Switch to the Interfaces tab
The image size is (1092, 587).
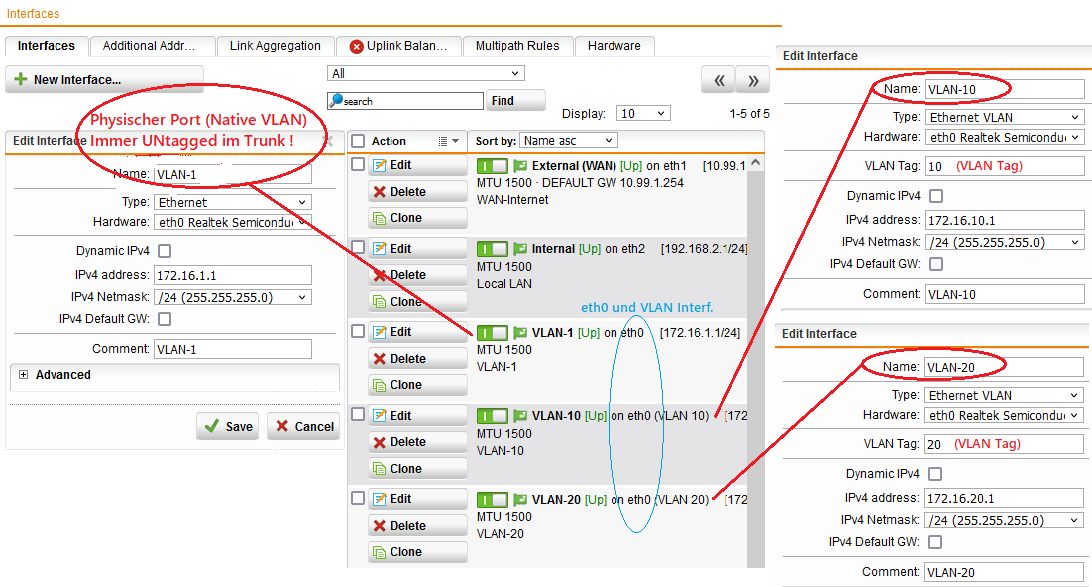point(46,46)
